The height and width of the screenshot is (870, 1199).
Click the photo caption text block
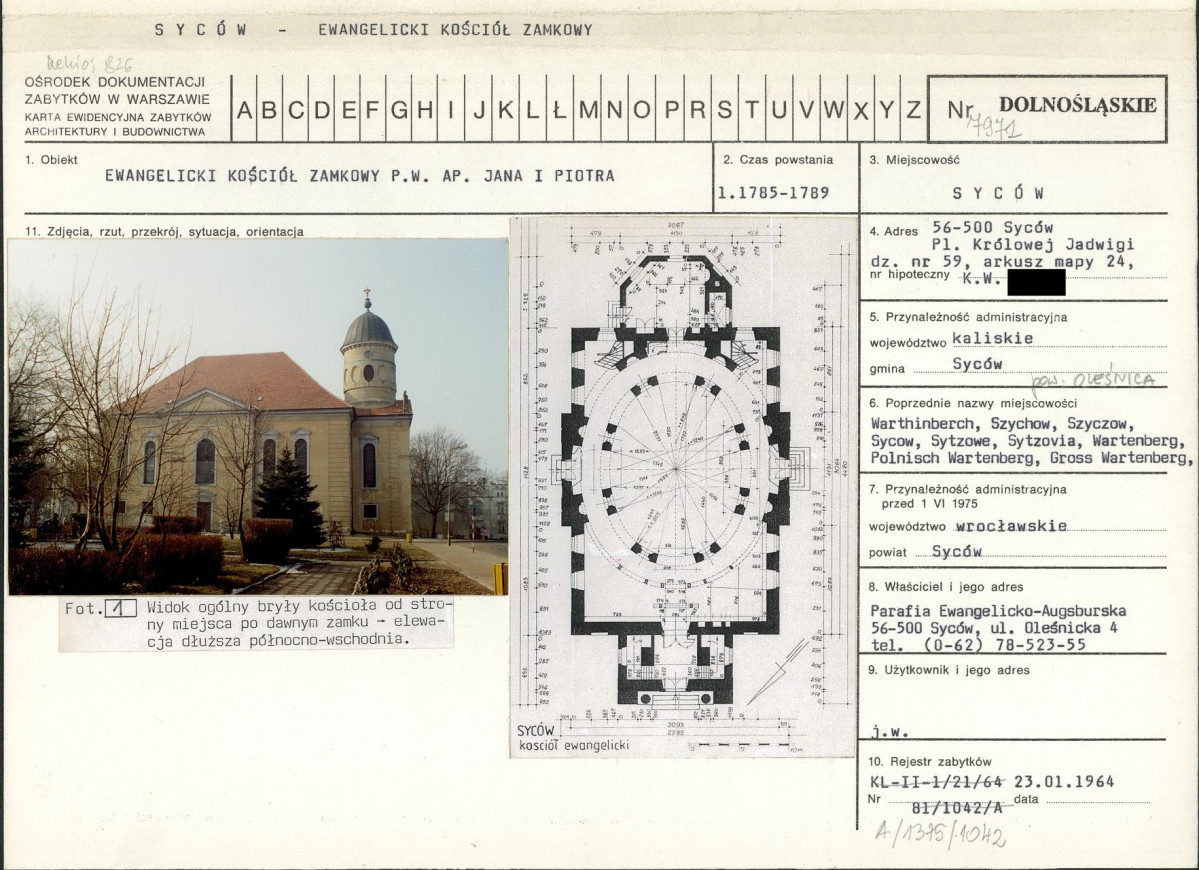coord(298,623)
